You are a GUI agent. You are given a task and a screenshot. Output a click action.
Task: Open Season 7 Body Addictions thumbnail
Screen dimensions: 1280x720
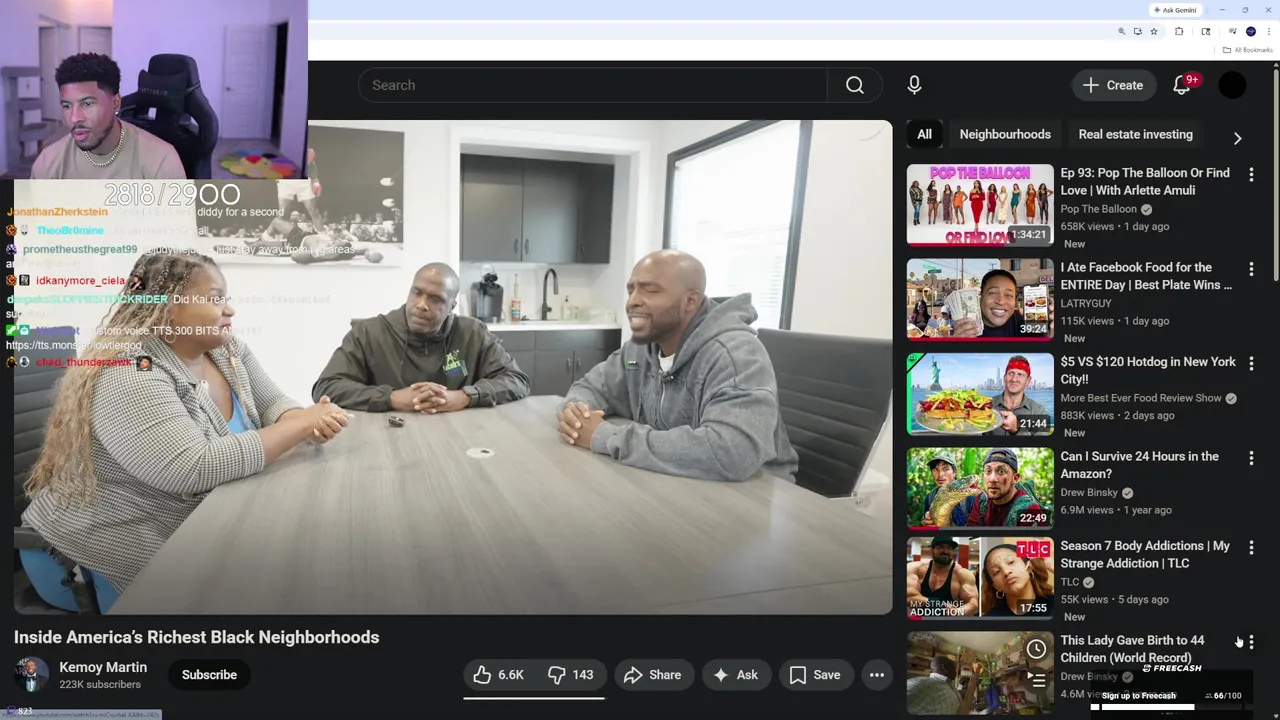pyautogui.click(x=980, y=577)
